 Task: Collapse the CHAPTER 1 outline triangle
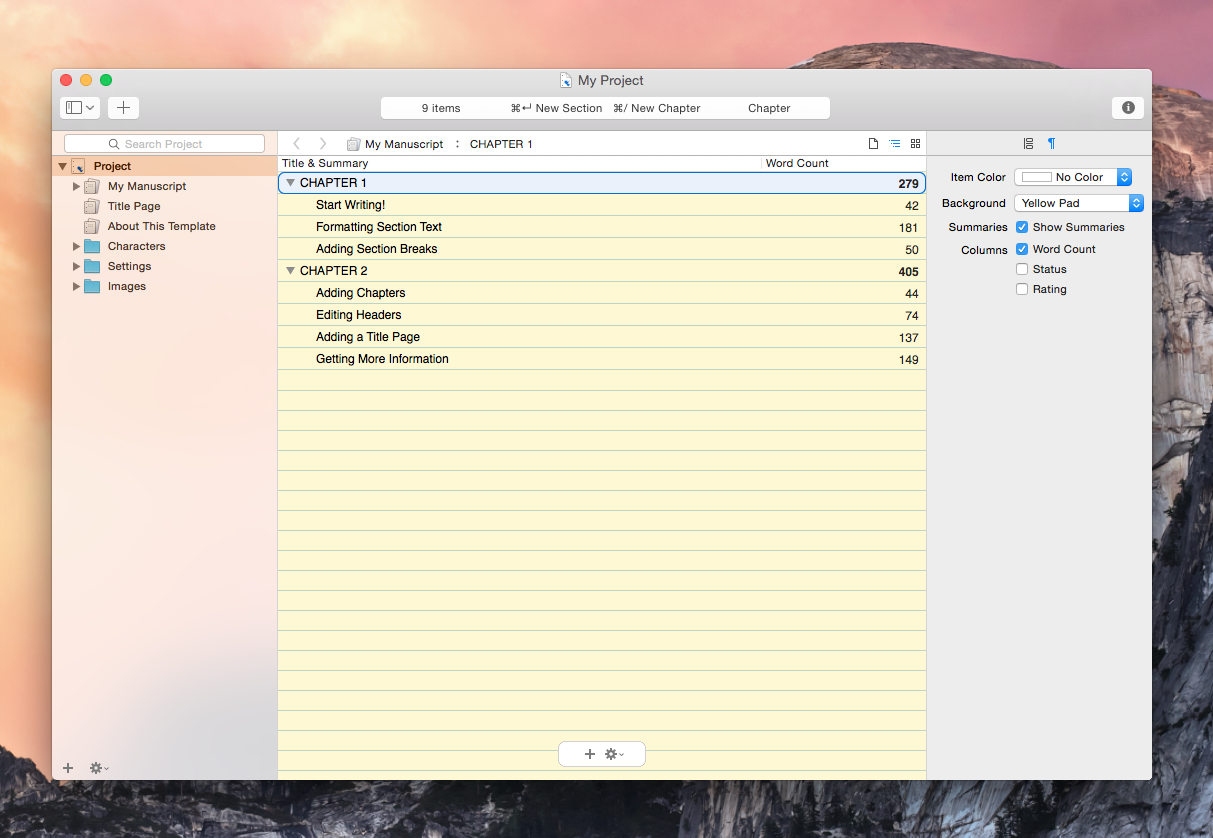click(290, 183)
